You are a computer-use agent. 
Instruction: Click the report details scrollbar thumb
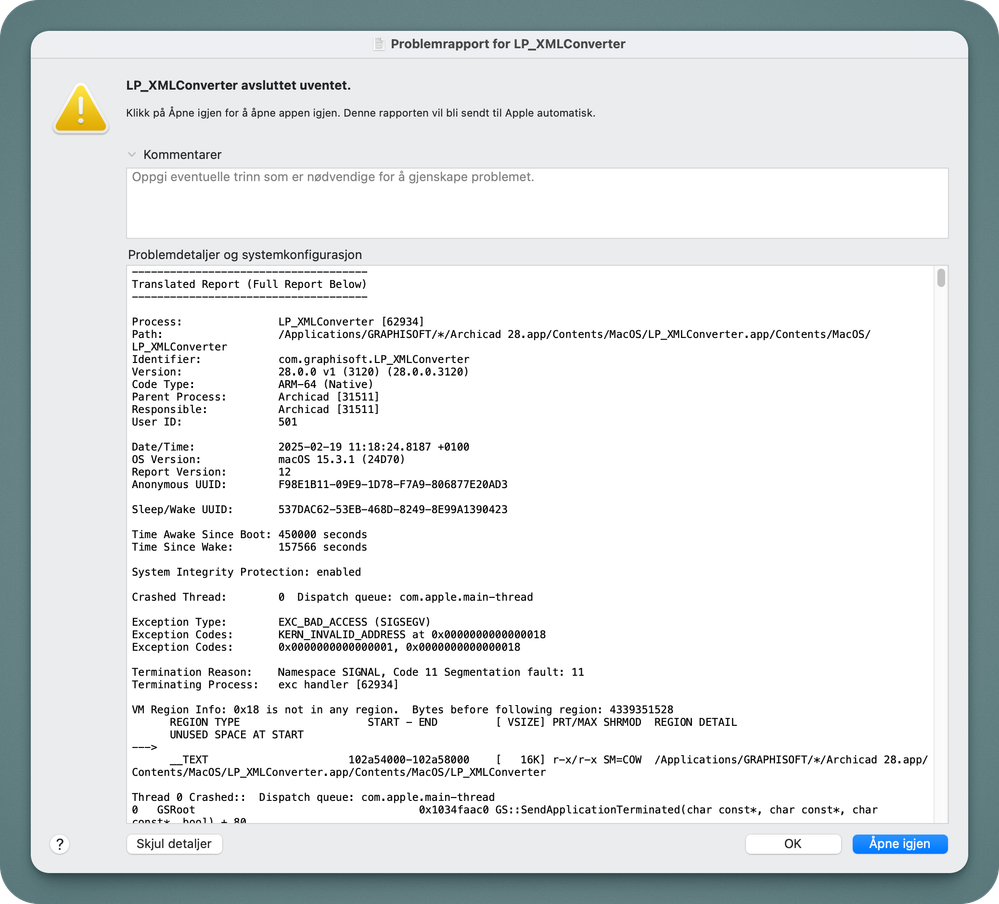[941, 278]
